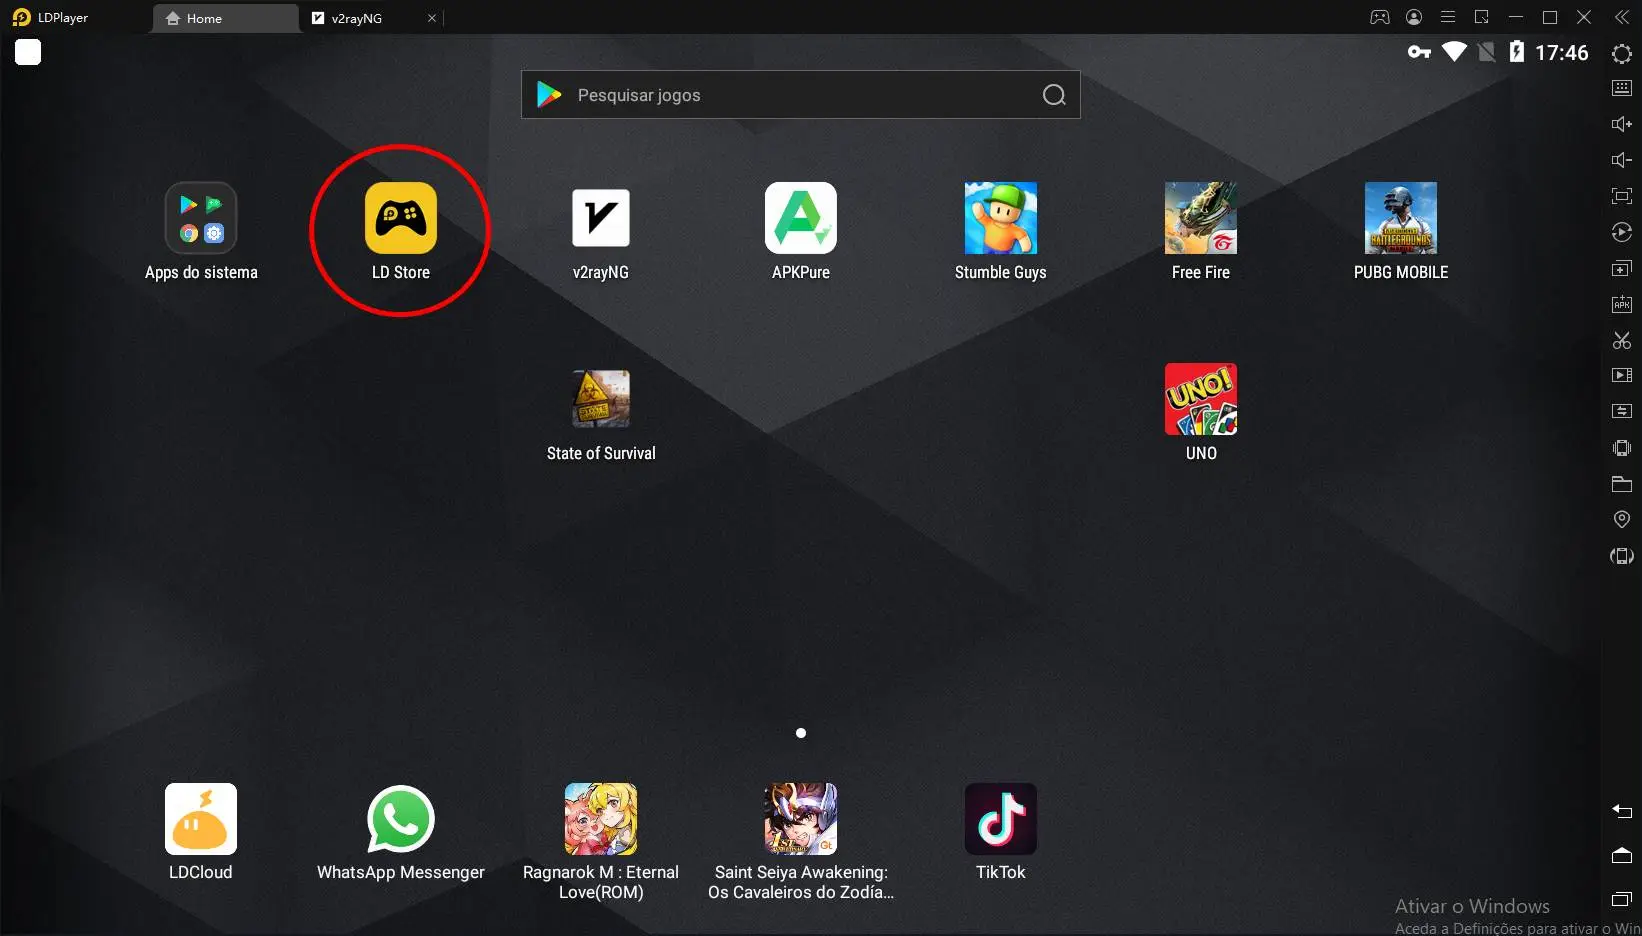
Task: Open the hamburger menu in title bar
Action: [x=1448, y=17]
